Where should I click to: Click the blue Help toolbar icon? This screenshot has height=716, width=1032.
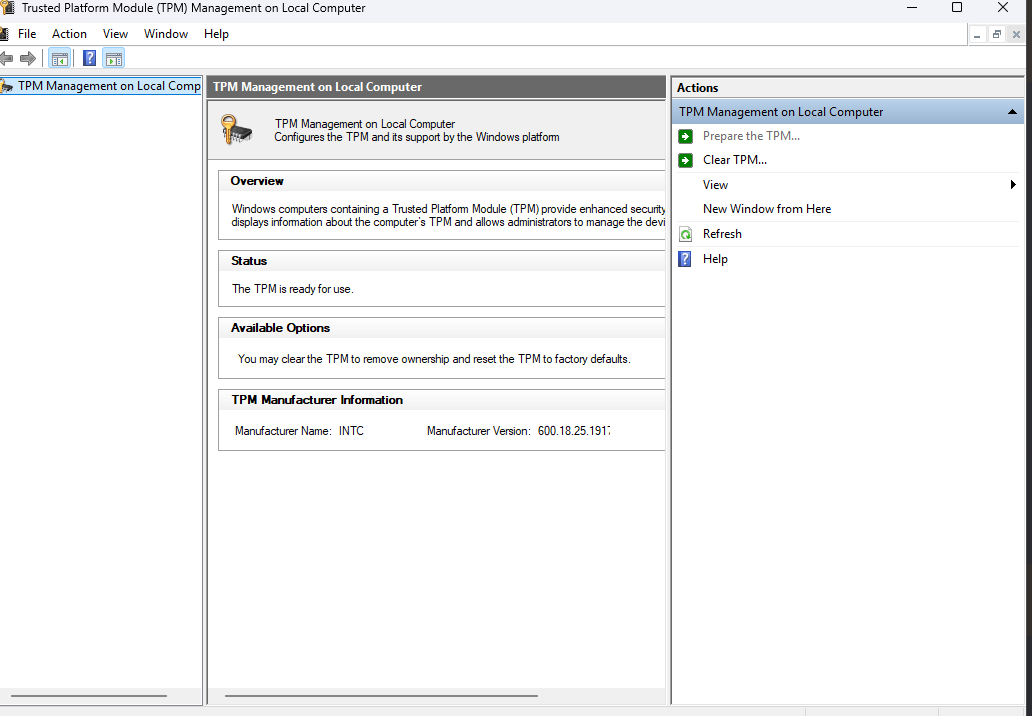coord(90,59)
